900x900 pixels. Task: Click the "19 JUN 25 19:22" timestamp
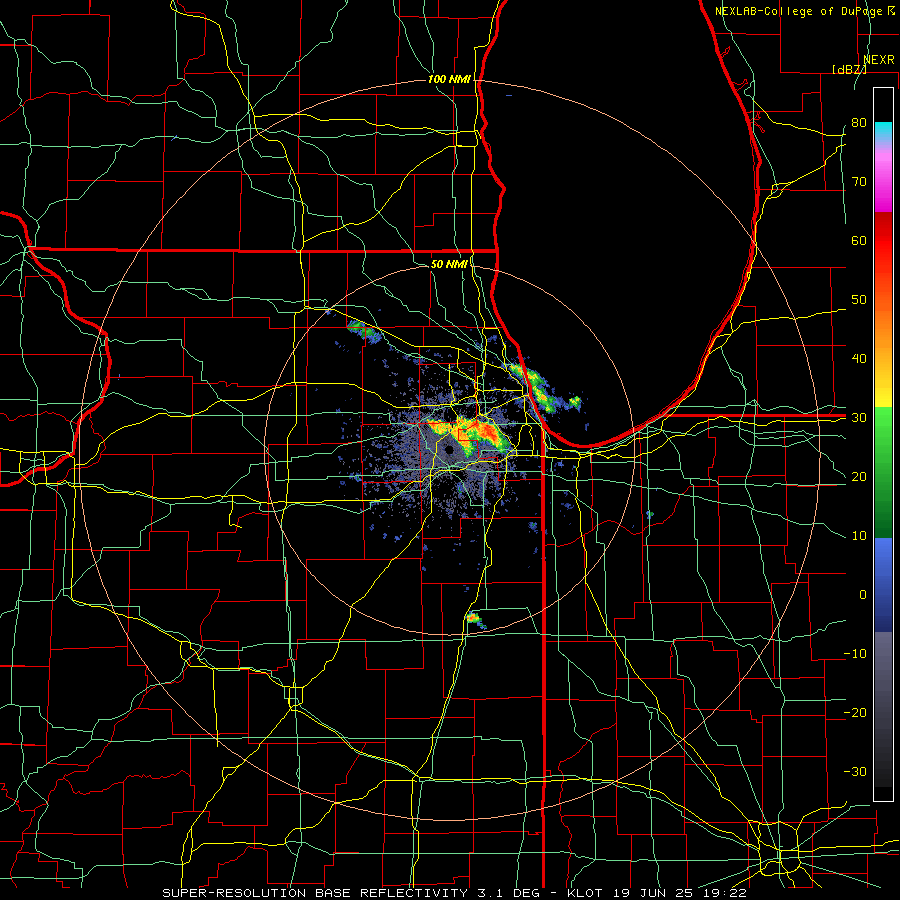click(x=678, y=893)
